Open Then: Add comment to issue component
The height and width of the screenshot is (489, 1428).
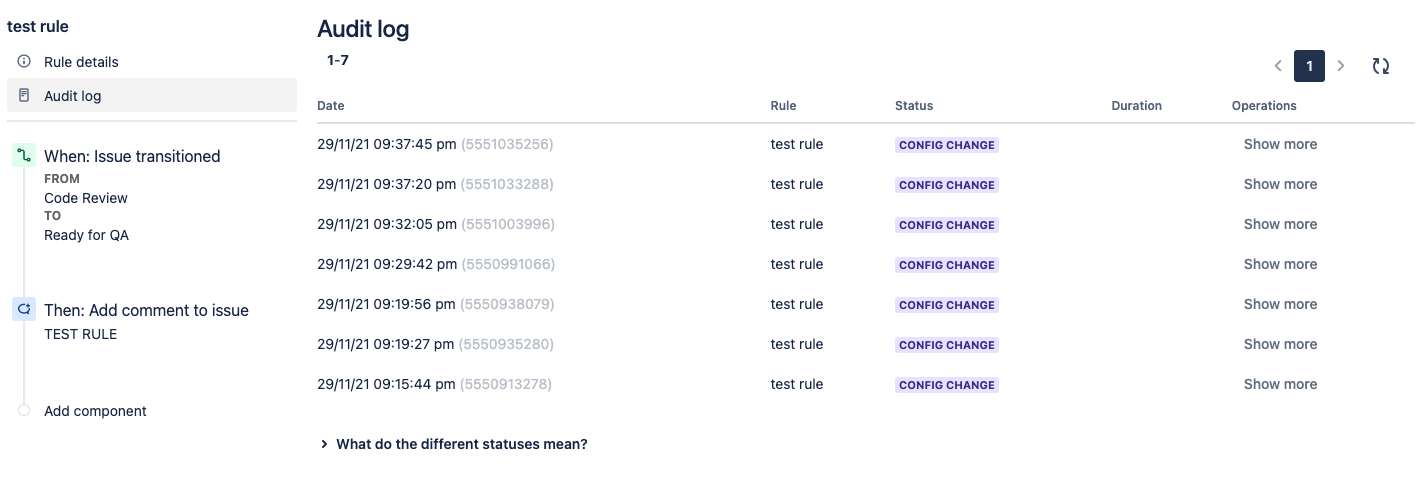(146, 310)
